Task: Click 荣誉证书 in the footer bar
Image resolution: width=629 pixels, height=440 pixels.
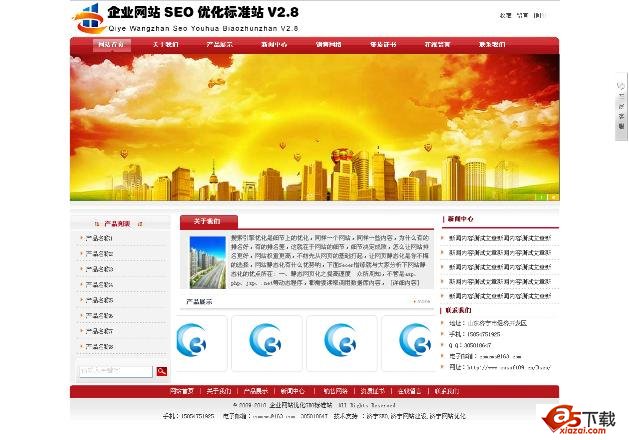Action: (x=372, y=391)
